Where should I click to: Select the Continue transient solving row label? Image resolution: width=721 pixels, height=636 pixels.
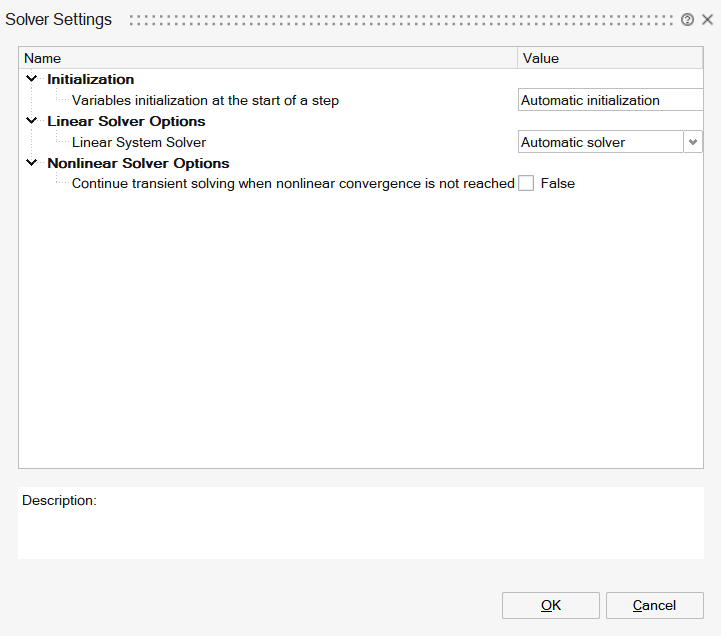click(x=293, y=184)
